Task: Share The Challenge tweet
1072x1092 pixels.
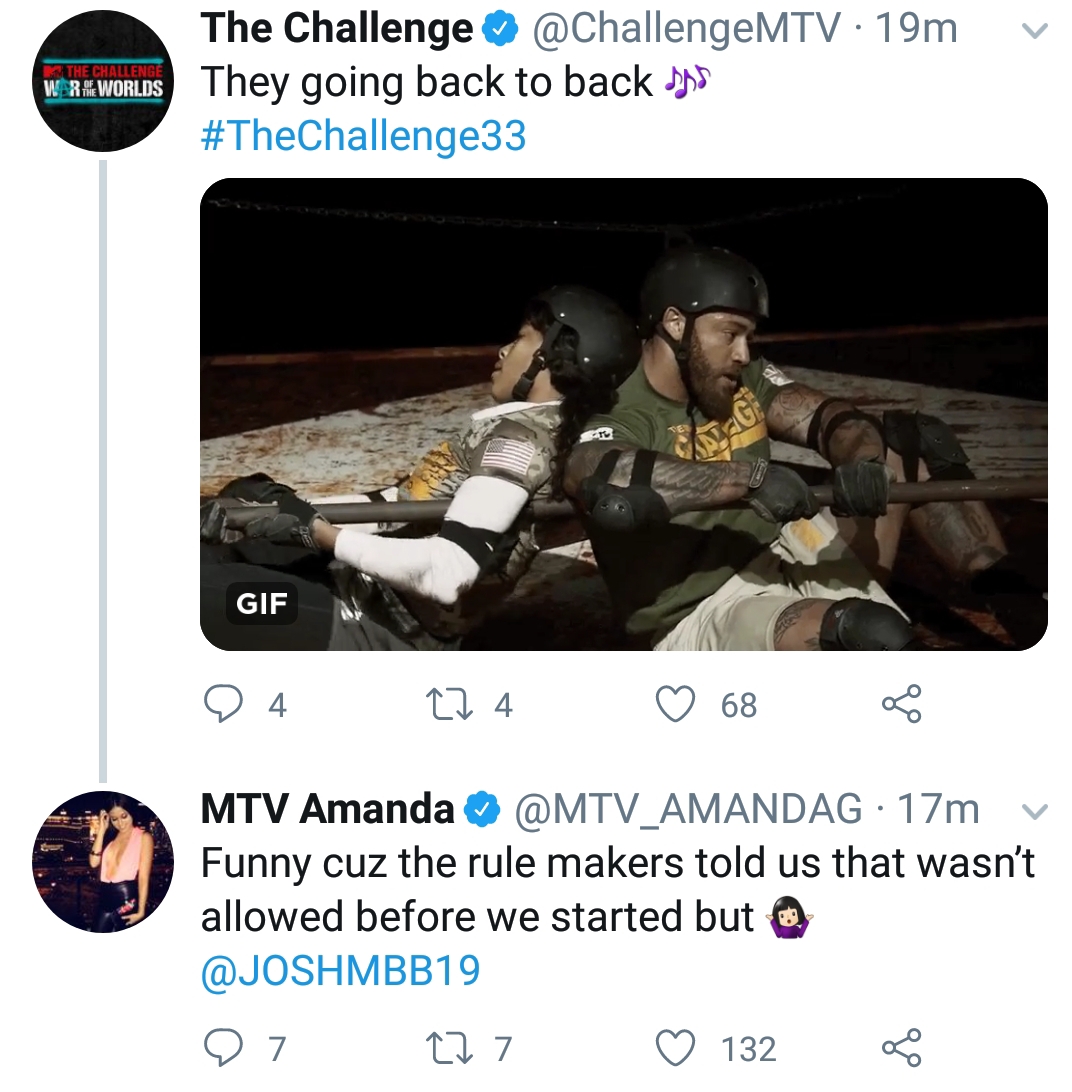Action: (x=902, y=703)
